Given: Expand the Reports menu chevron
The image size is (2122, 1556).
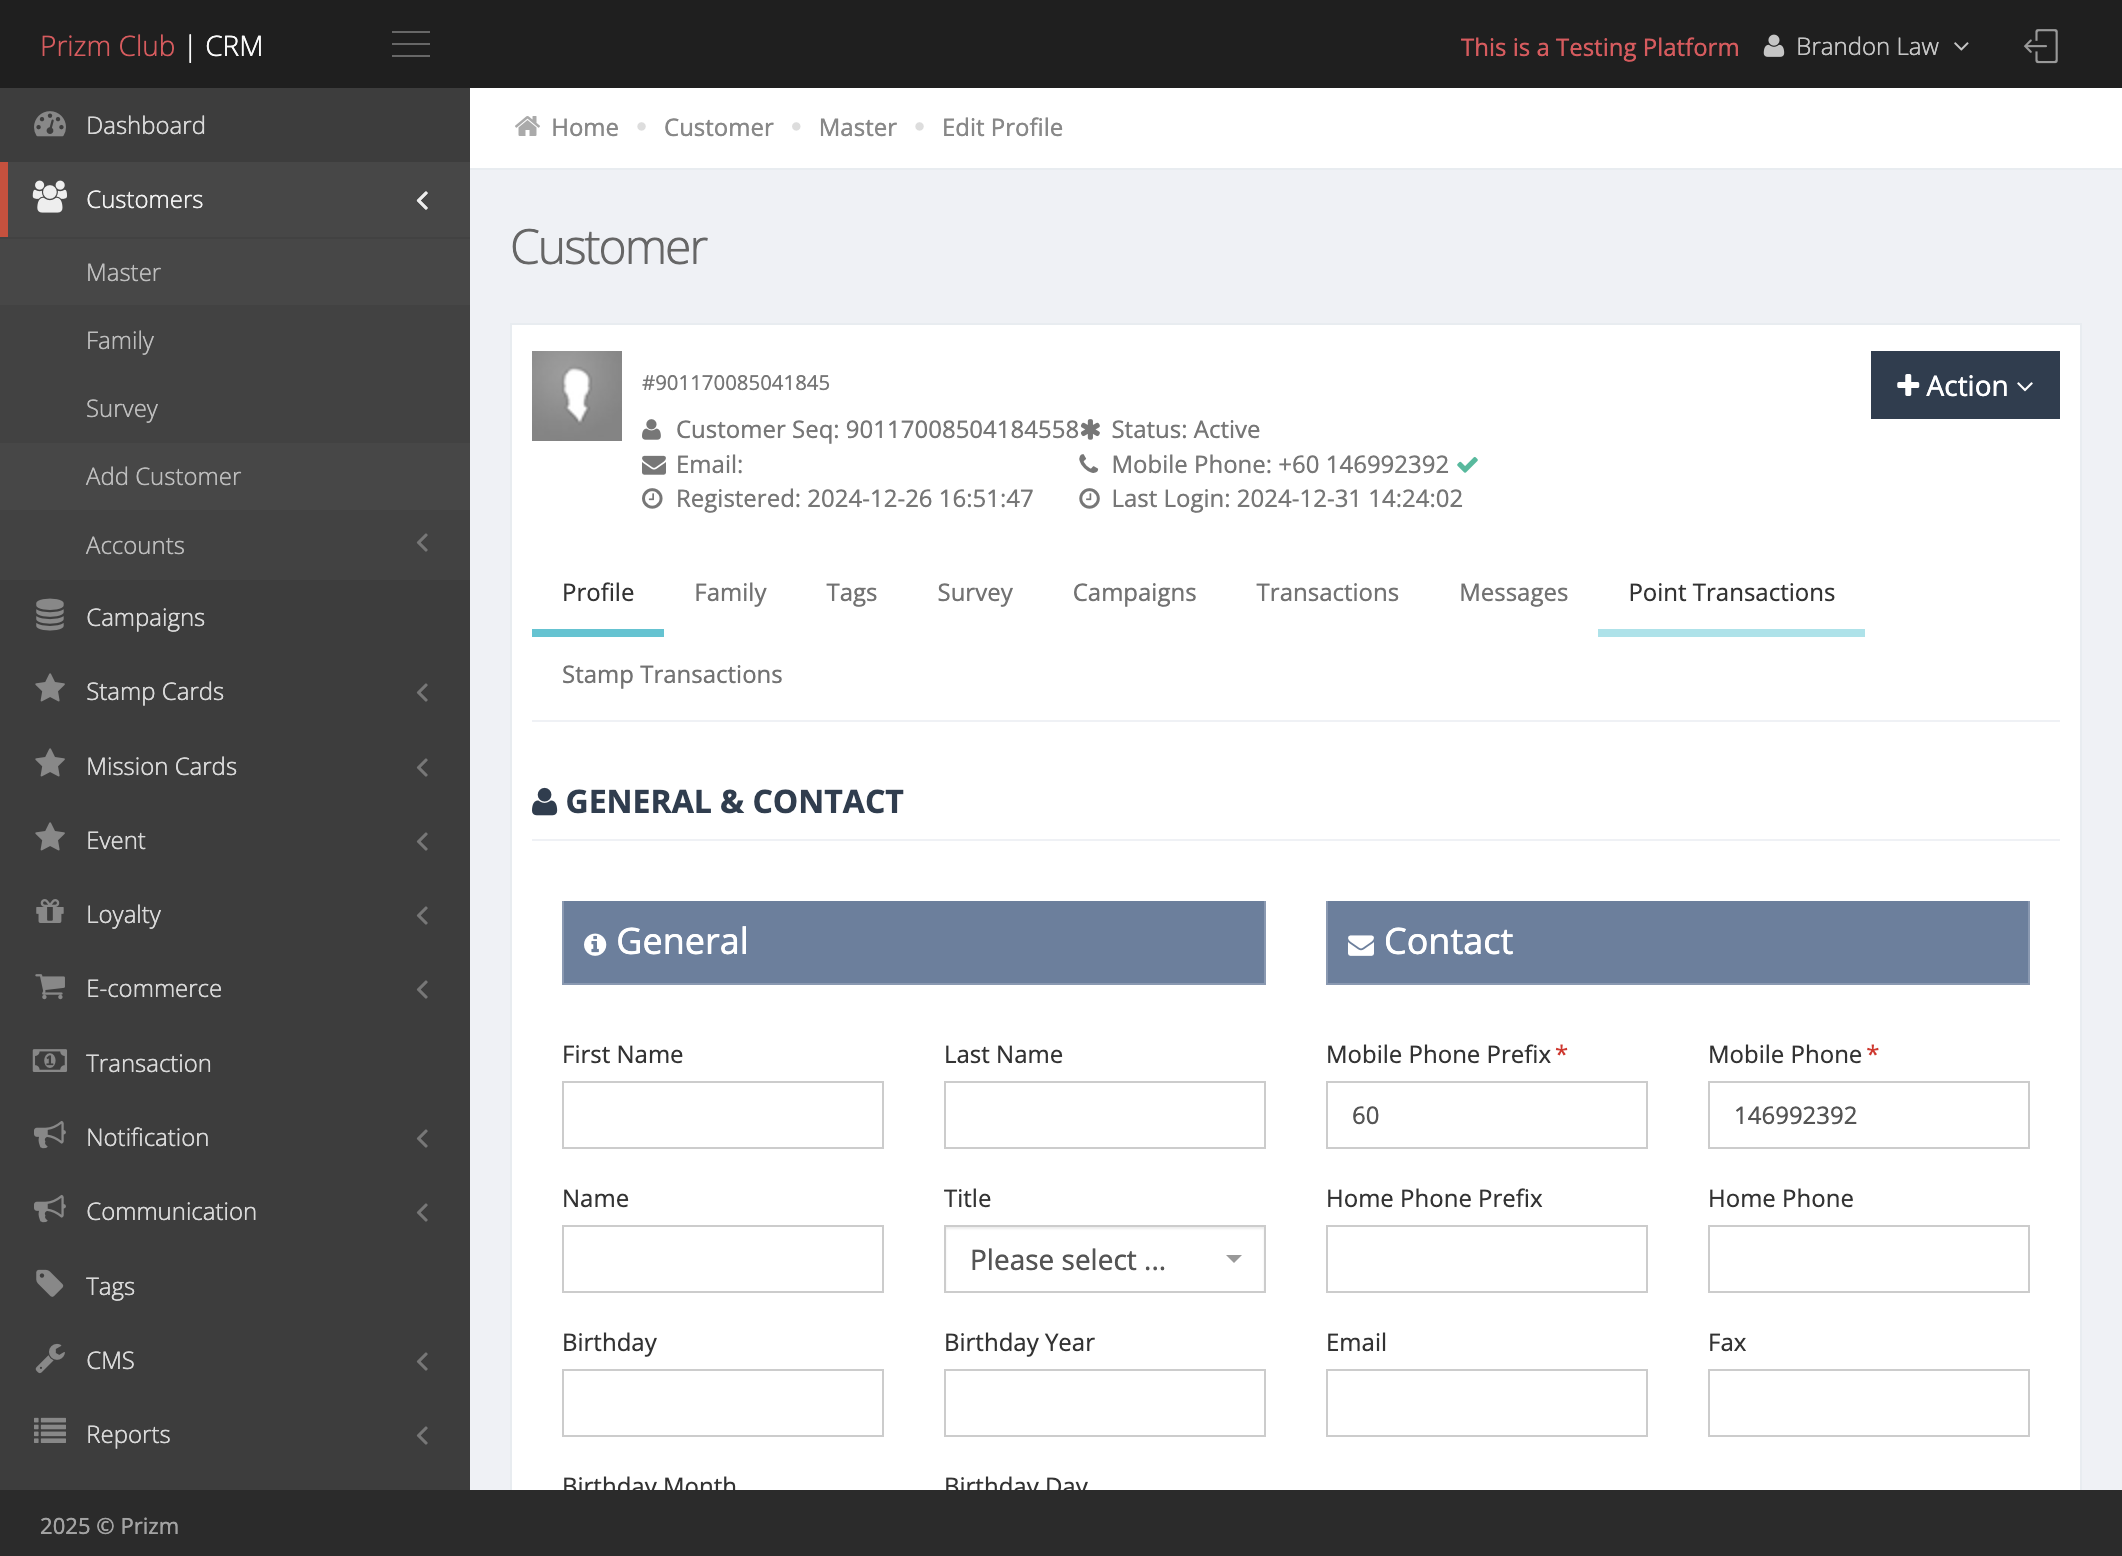Looking at the screenshot, I should pyautogui.click(x=423, y=1435).
